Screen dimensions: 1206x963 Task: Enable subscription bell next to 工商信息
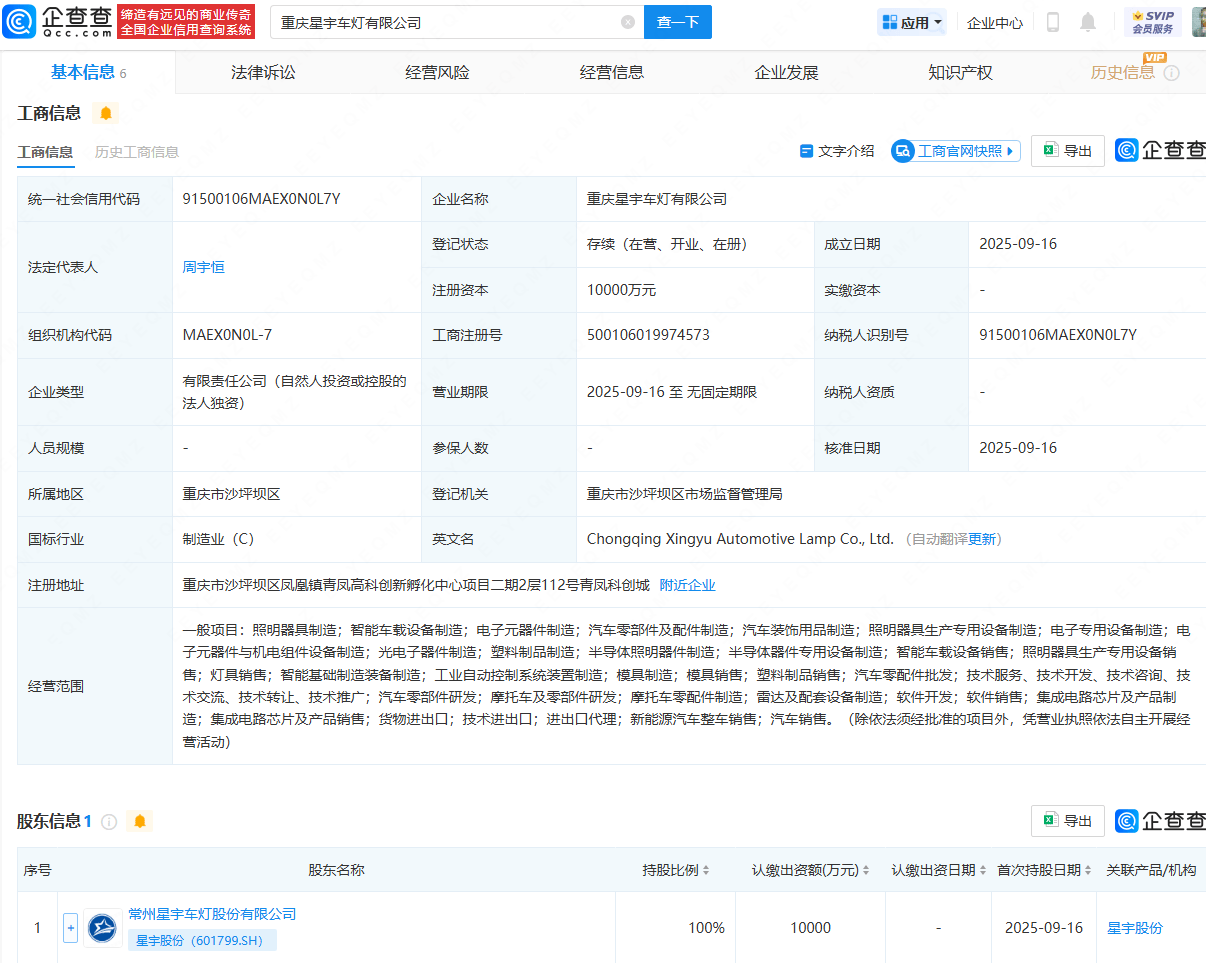[x=105, y=113]
